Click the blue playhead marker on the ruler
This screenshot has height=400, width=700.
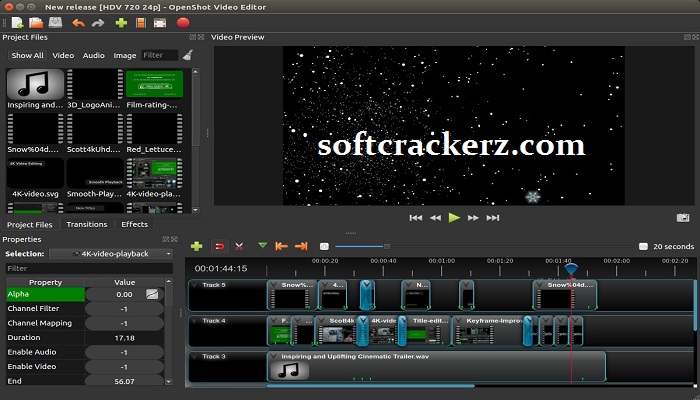pyautogui.click(x=571, y=268)
